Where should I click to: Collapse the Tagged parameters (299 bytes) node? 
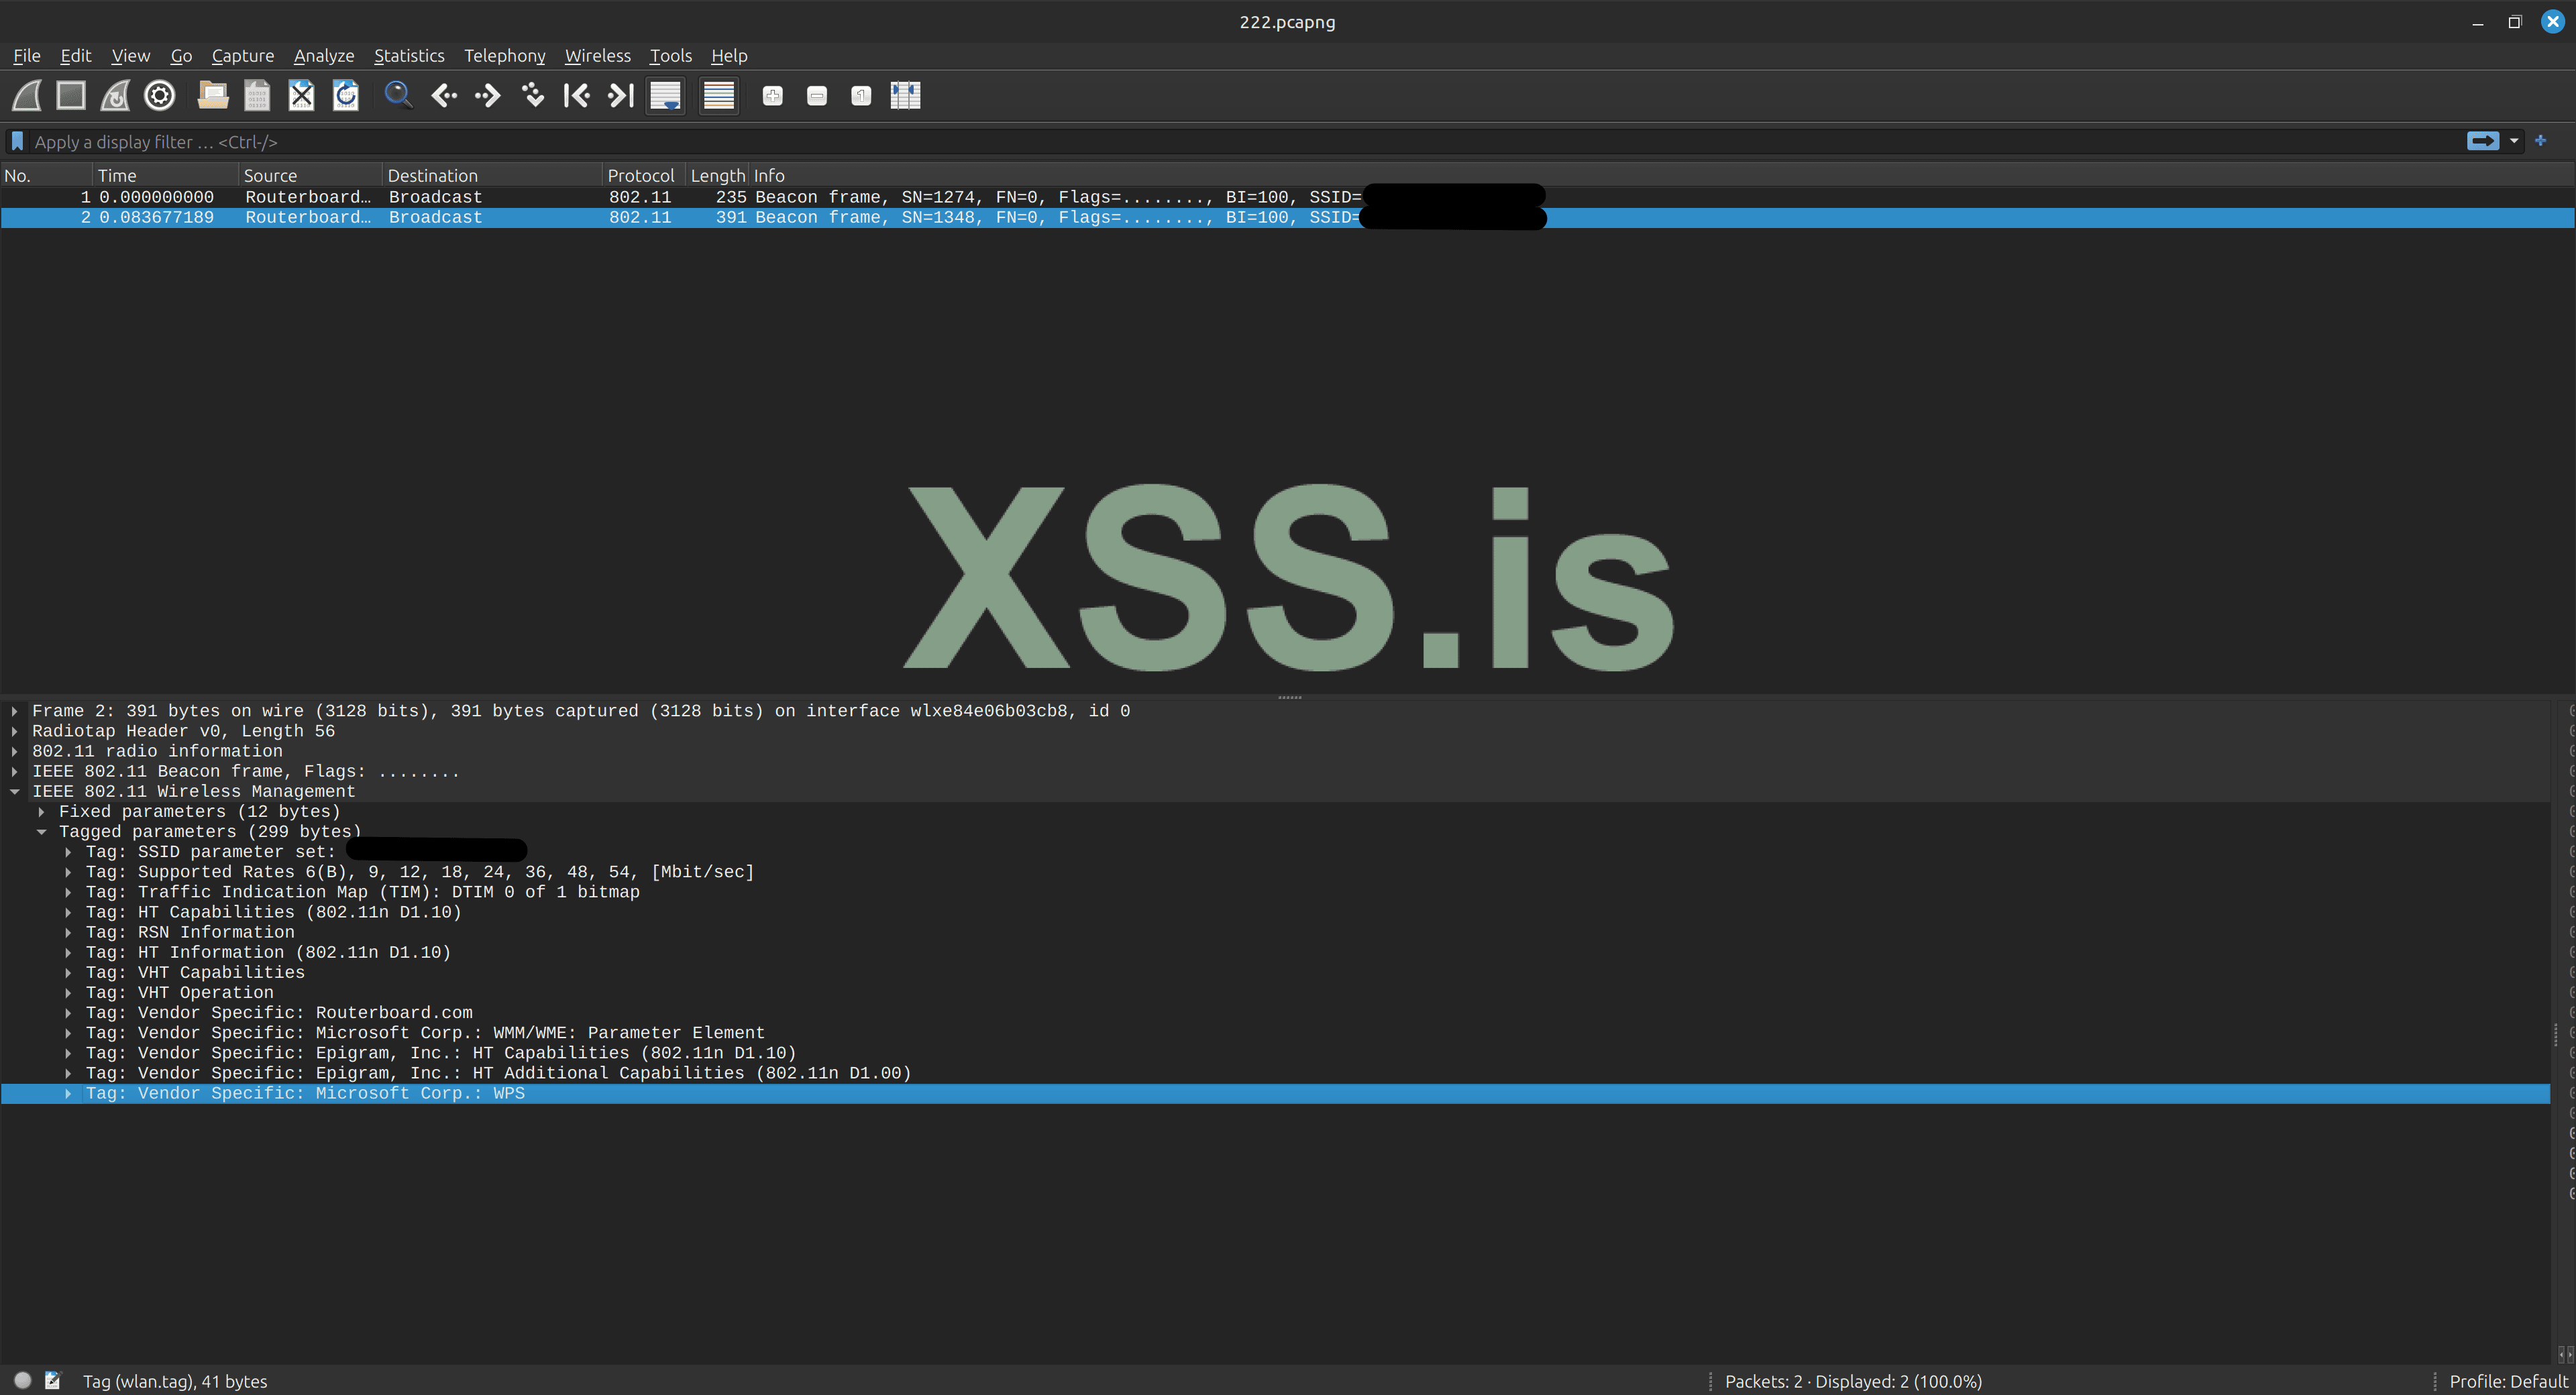pyautogui.click(x=42, y=832)
